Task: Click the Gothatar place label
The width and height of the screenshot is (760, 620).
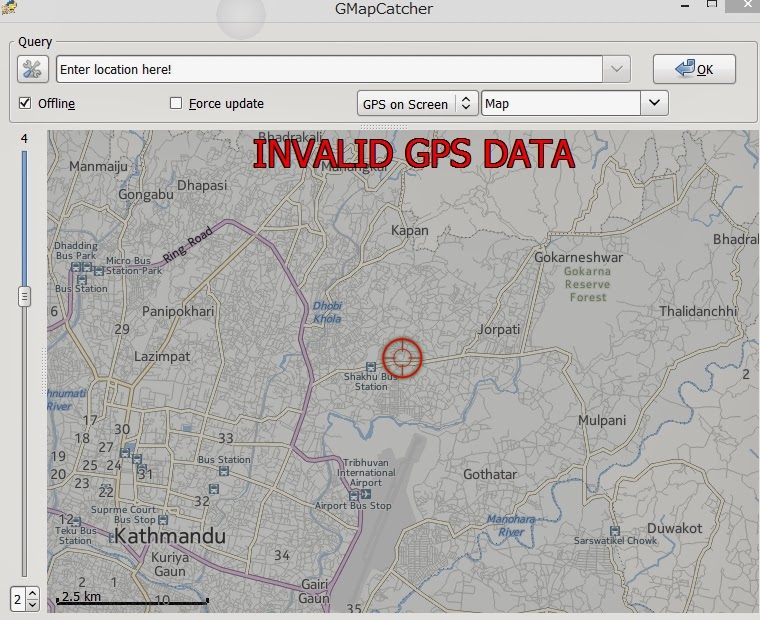Action: tap(490, 474)
